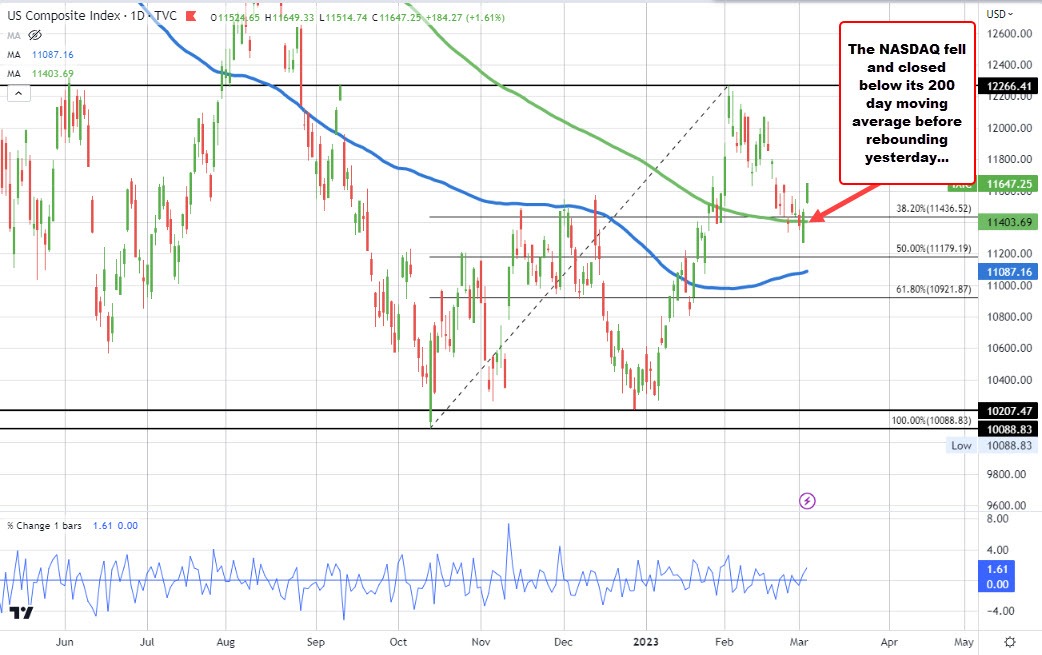This screenshot has height=655, width=1042.
Task: Click the 10207.47 black price label
Action: 1009,411
